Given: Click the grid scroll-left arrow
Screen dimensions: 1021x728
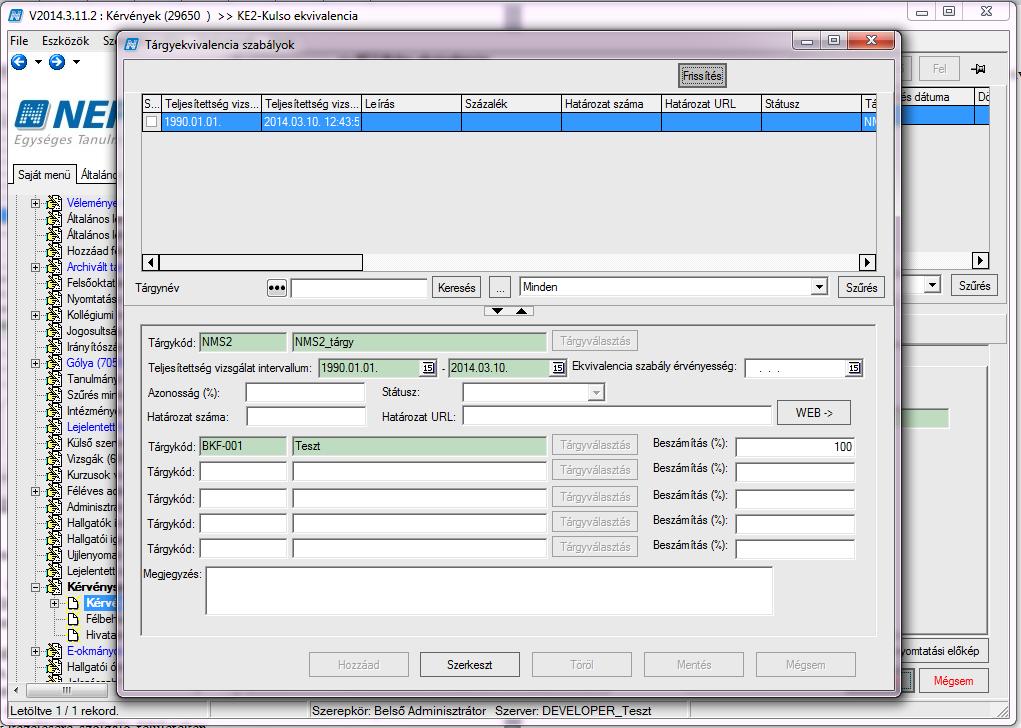Looking at the screenshot, I should 150,262.
